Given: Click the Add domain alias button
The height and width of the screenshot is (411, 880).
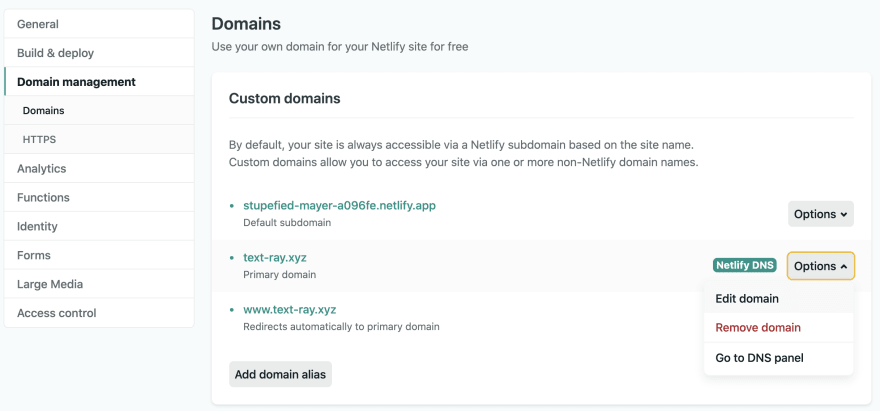Looking at the screenshot, I should point(280,375).
